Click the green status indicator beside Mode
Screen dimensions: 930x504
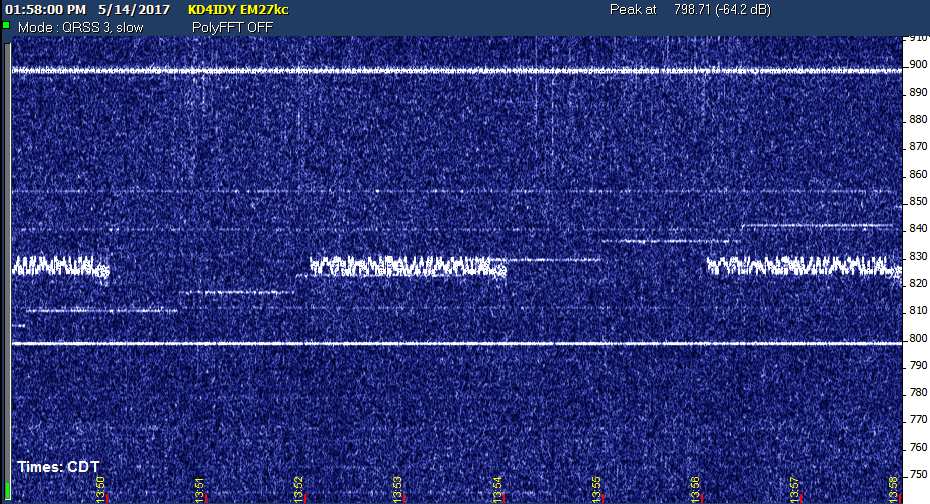(x=6, y=26)
